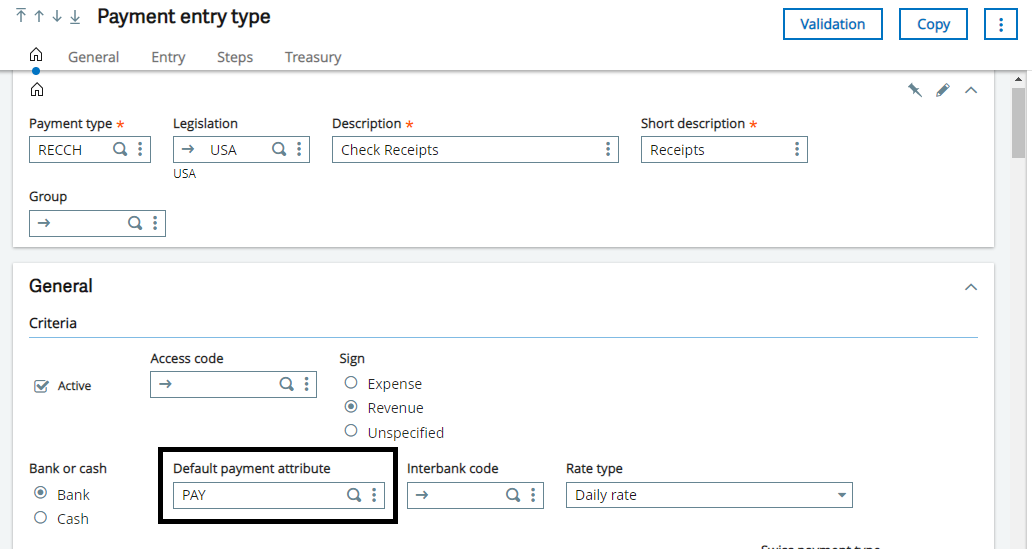The width and height of the screenshot is (1032, 549).
Task: Collapse the General section chevron
Action: coord(971,287)
